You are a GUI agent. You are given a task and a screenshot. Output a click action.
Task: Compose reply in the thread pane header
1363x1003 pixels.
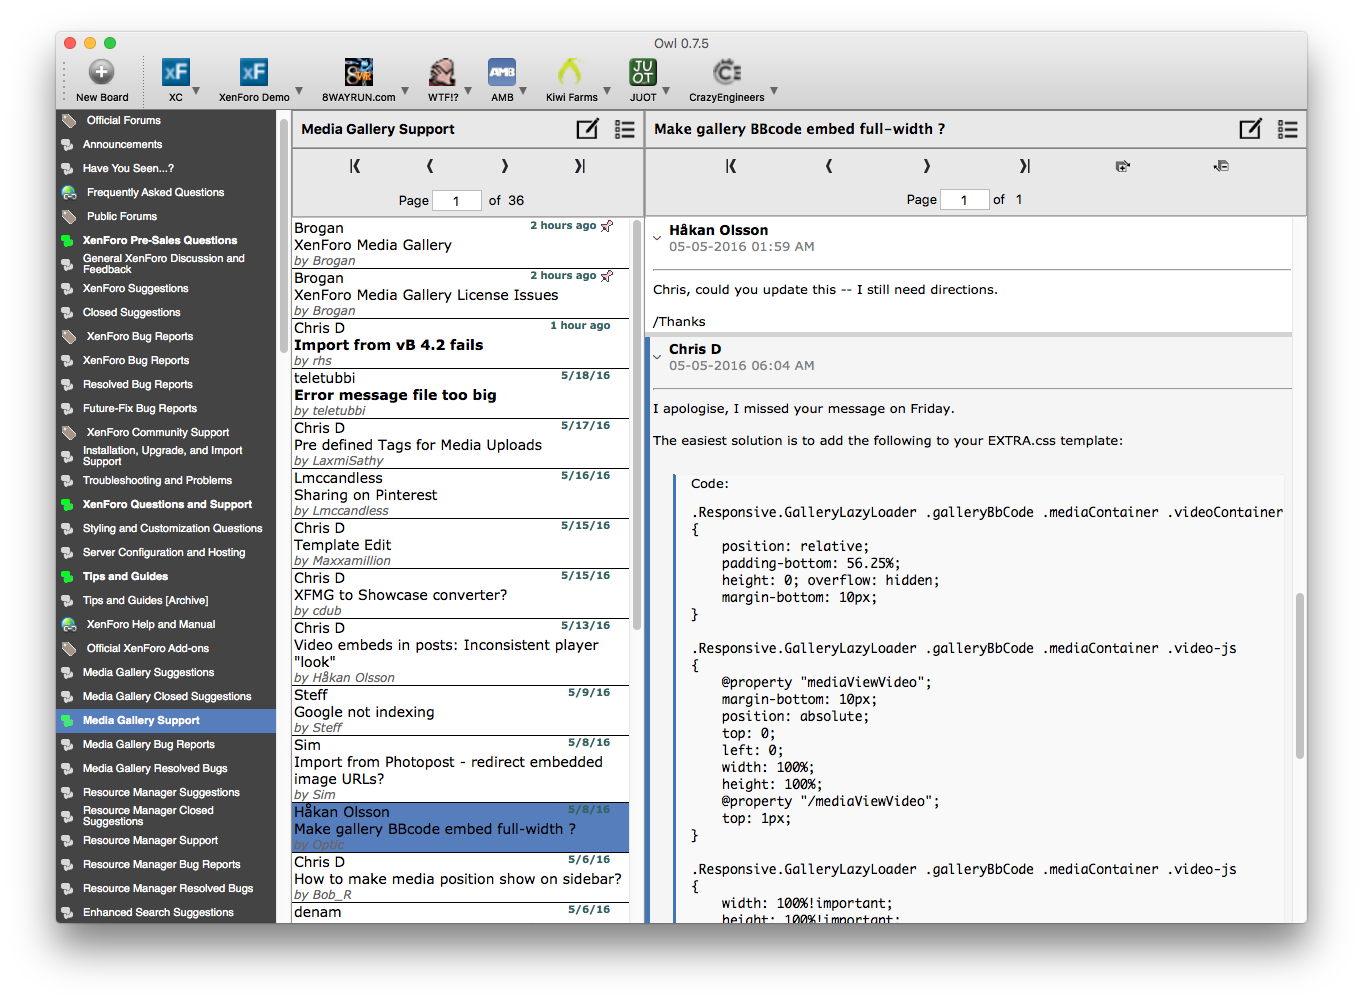(1251, 129)
